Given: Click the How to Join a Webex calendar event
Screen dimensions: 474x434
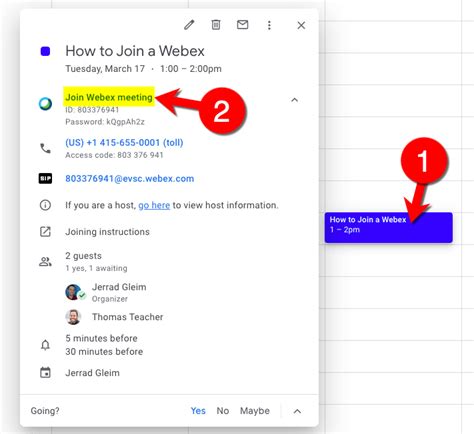Looking at the screenshot, I should tap(388, 227).
